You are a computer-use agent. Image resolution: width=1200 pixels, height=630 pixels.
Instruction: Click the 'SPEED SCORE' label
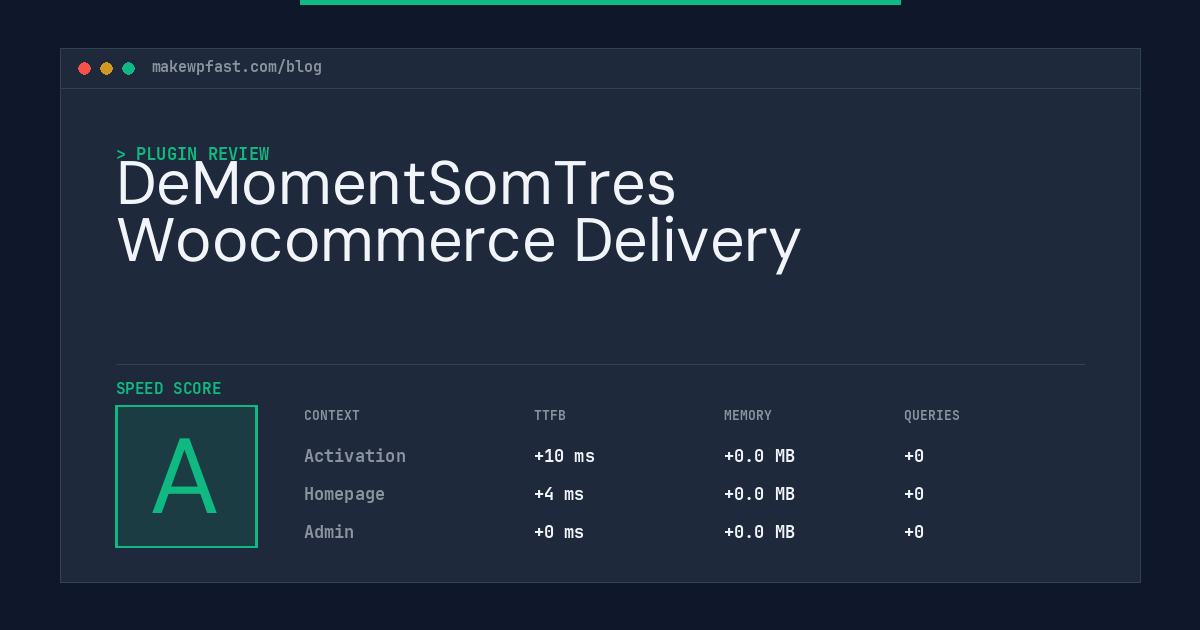click(x=169, y=389)
